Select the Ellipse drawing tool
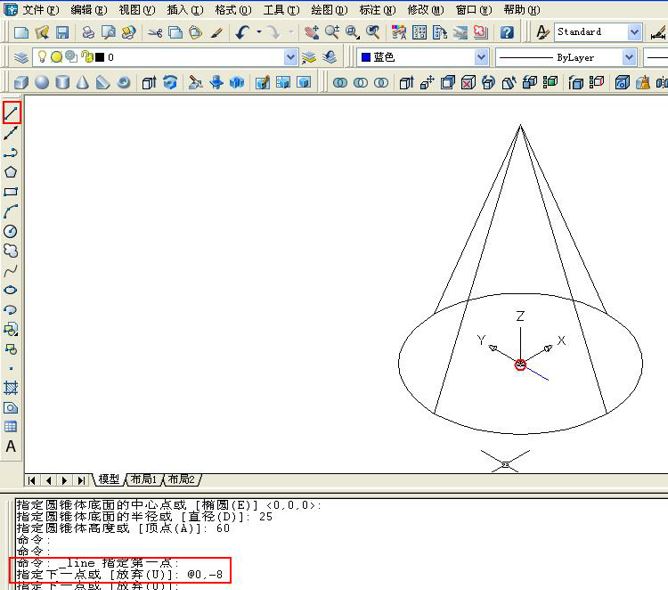The width and height of the screenshot is (668, 590). click(11, 290)
